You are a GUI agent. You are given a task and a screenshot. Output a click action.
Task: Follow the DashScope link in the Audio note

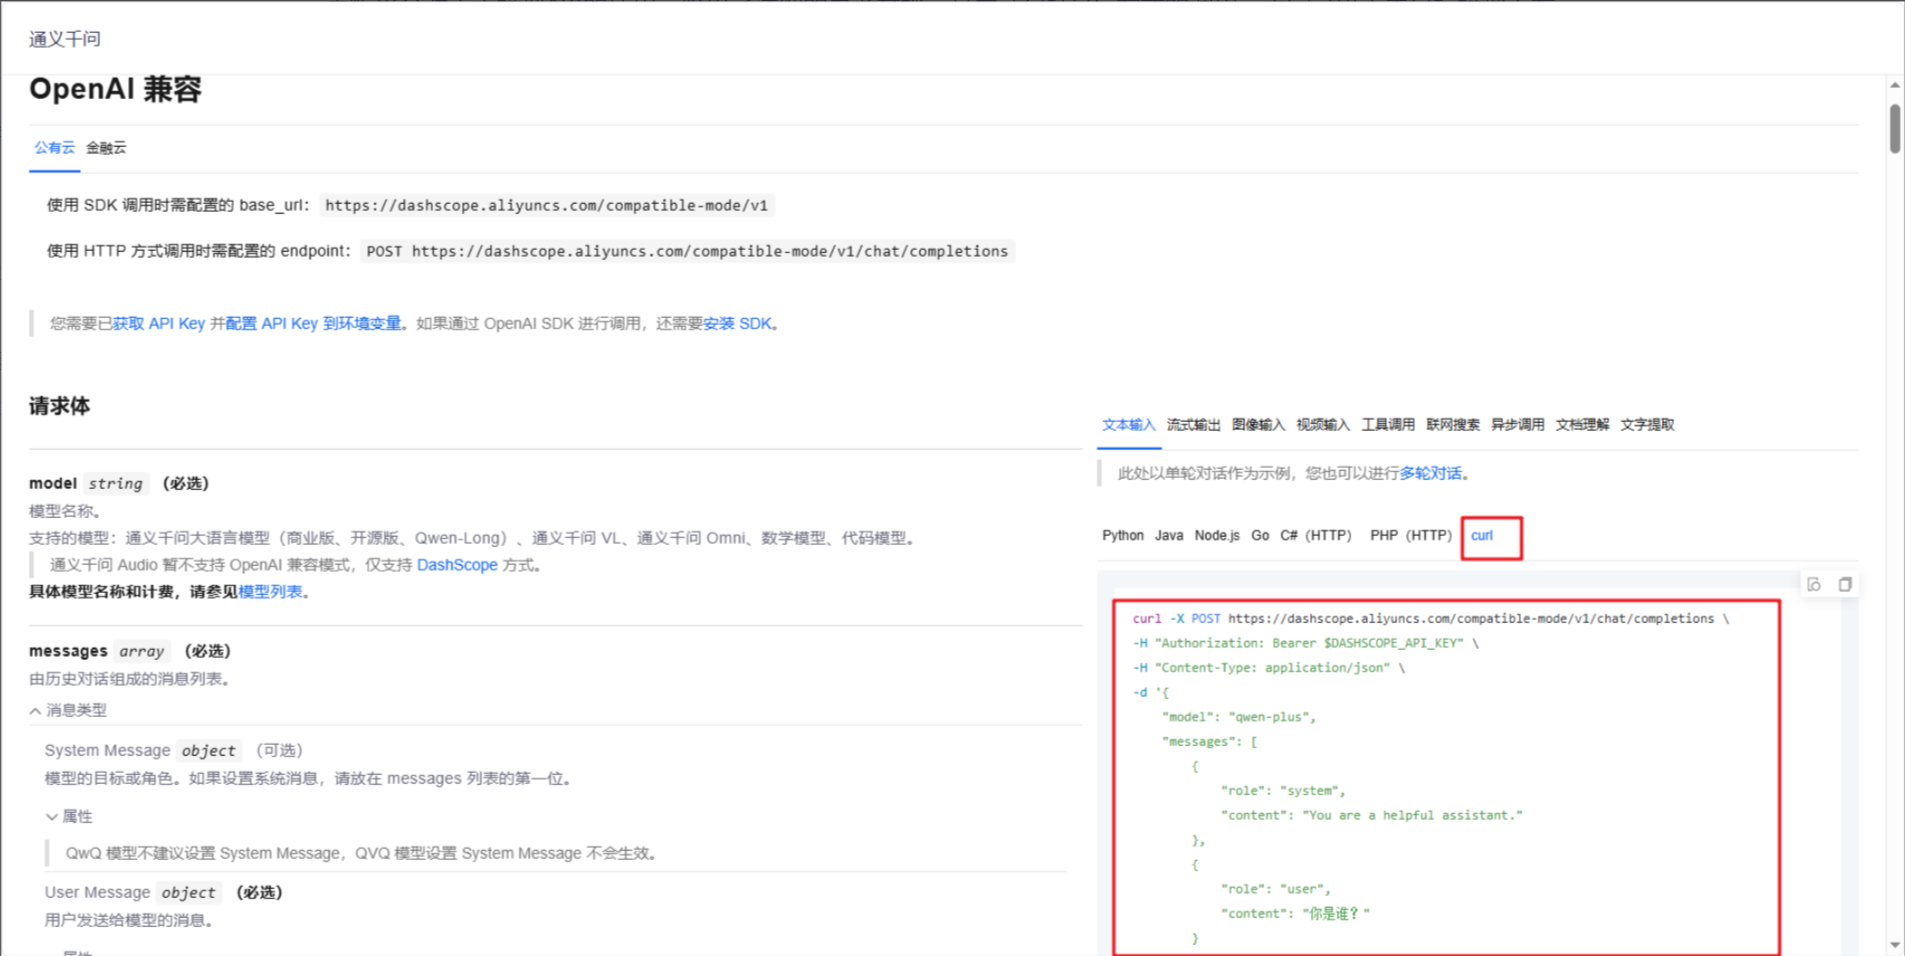click(x=457, y=565)
